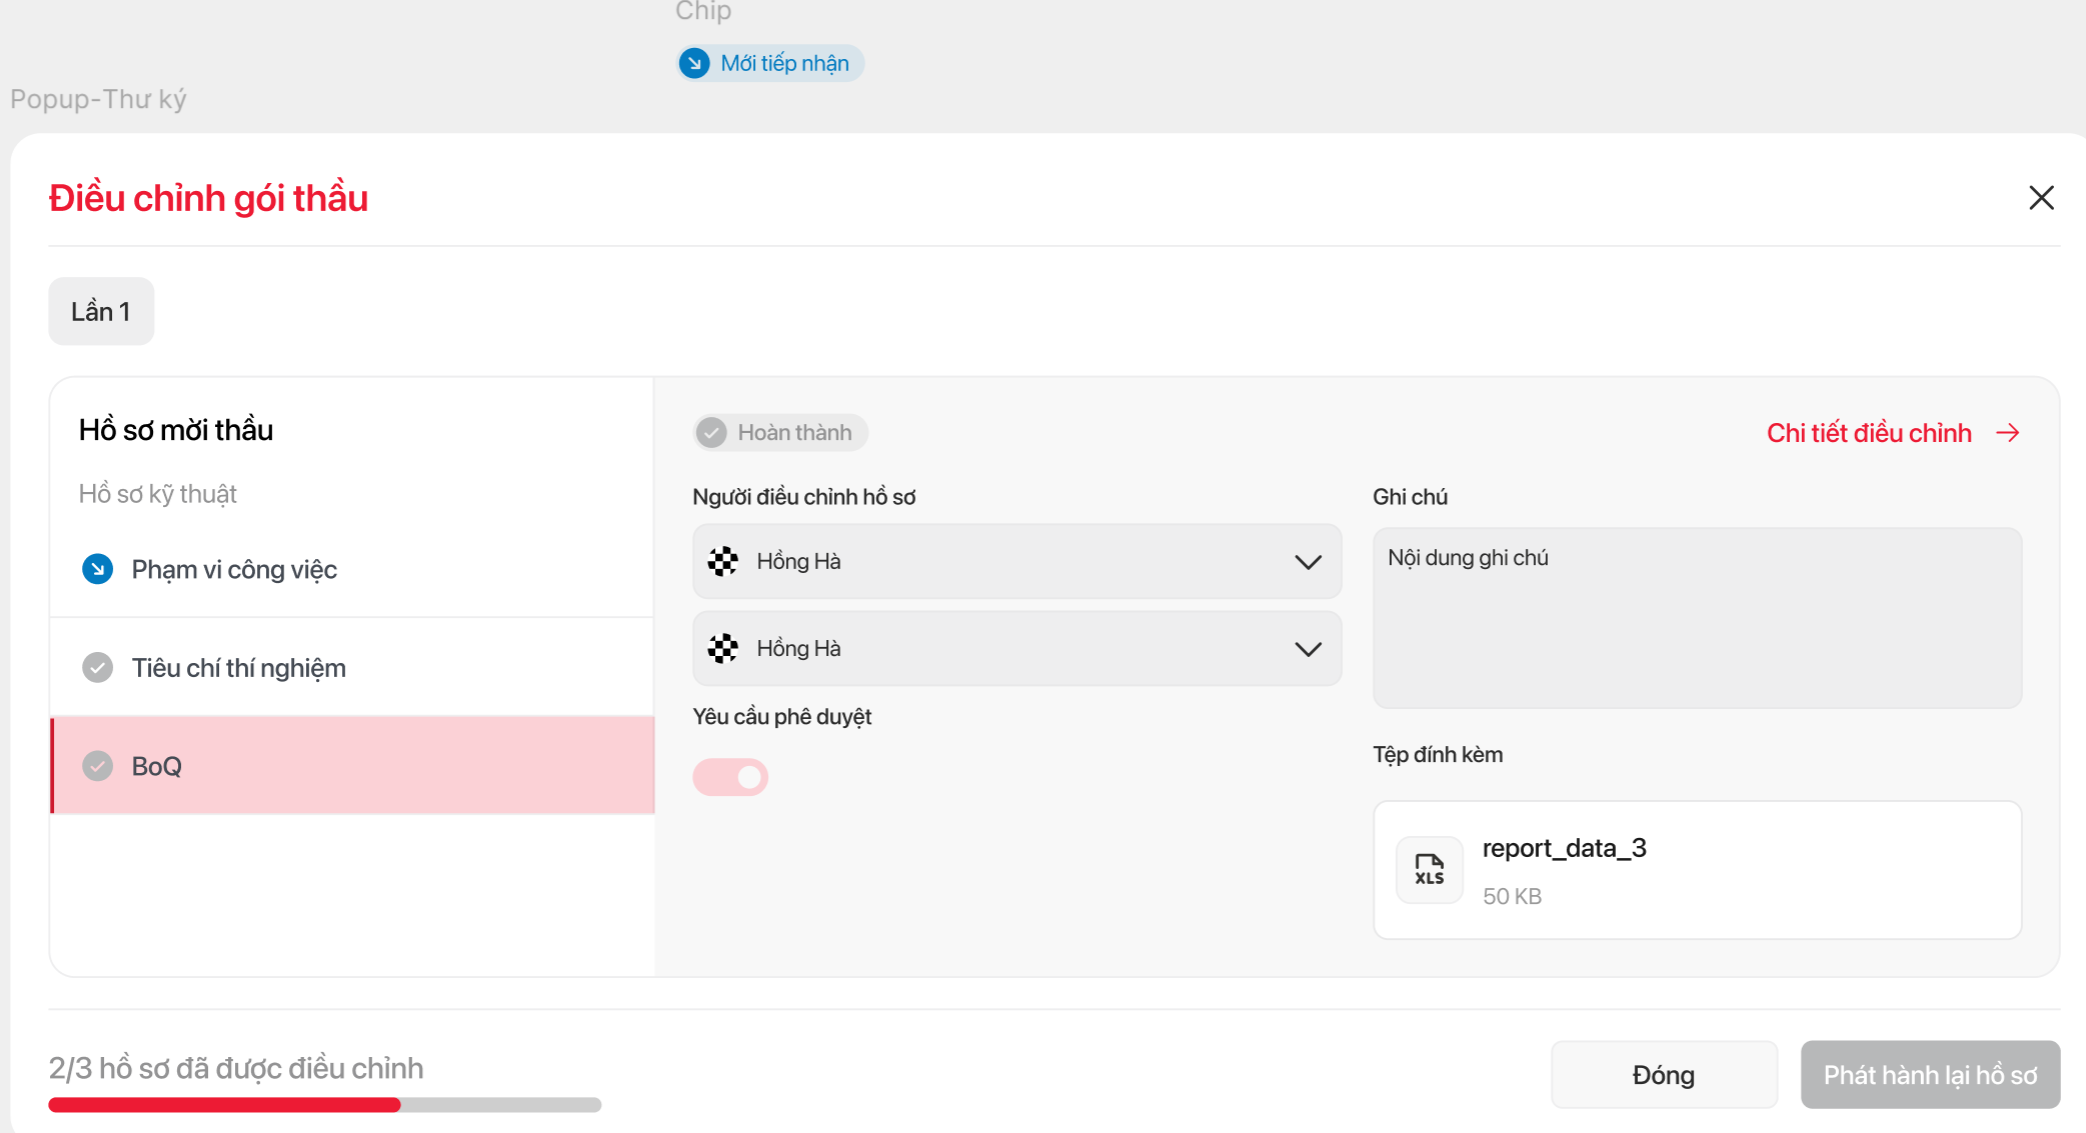Image resolution: width=2086 pixels, height=1133 pixels.
Task: Expand the second Hồng Hà dropdown chevron
Action: click(x=1307, y=649)
